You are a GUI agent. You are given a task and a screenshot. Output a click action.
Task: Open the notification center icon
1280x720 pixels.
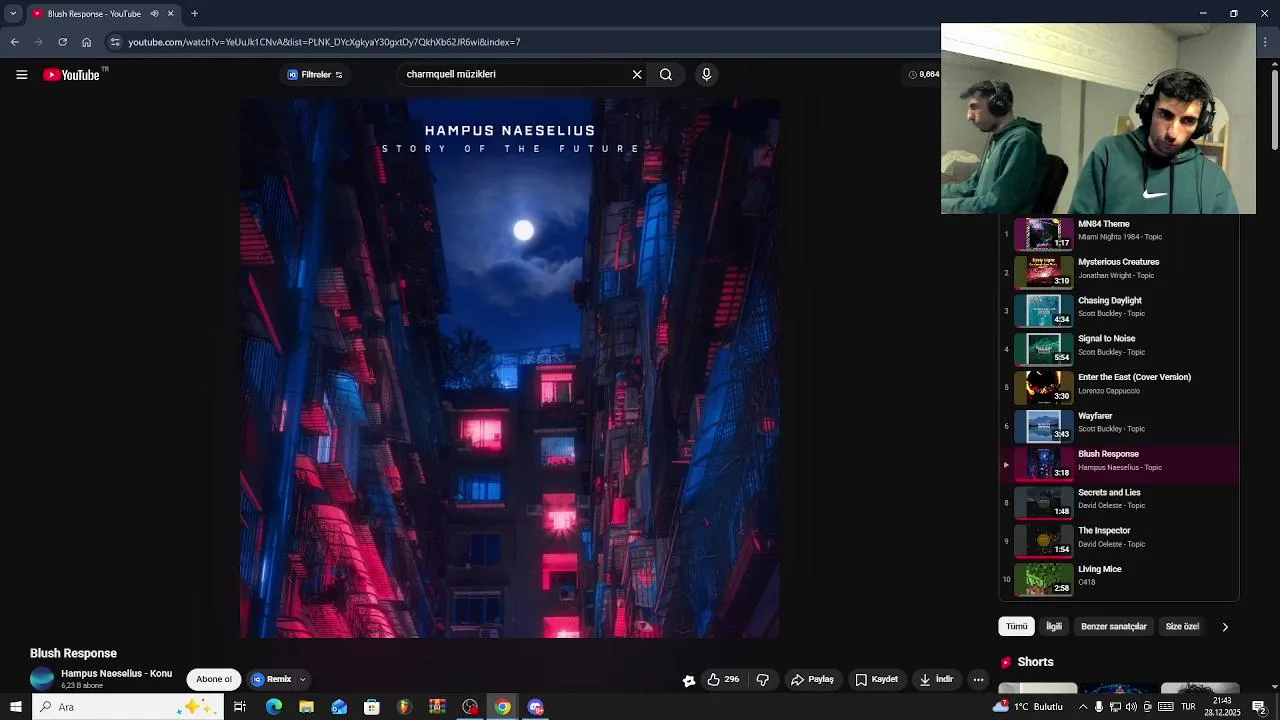[1259, 707]
